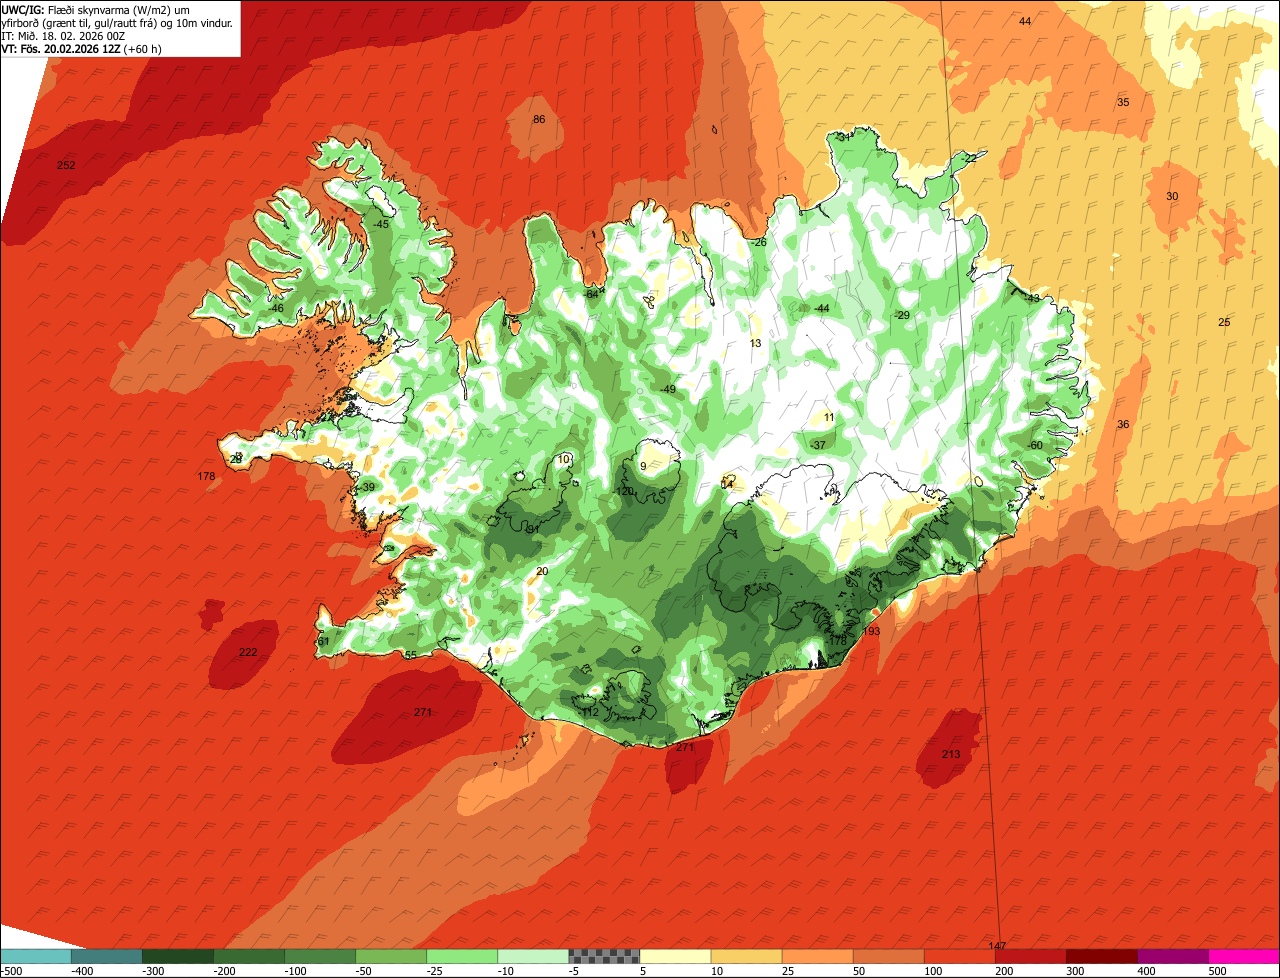1280x978 pixels.
Task: Select legend swatch between -100 and -50
Action: (320, 956)
